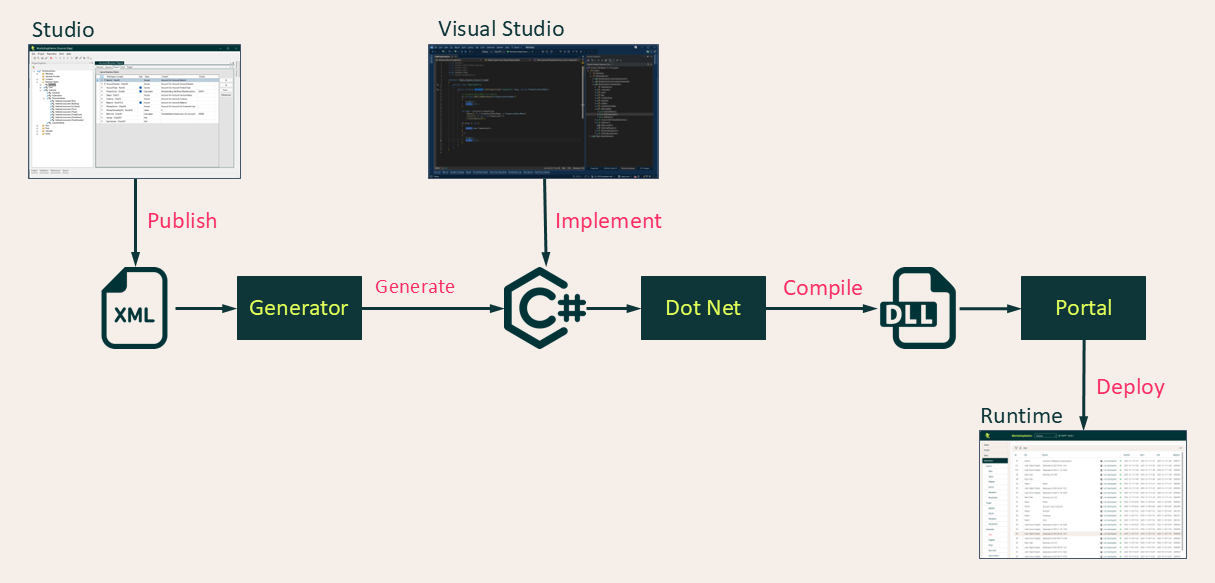Click the DLL file icon
Screen dimensions: 1215x583
click(917, 308)
